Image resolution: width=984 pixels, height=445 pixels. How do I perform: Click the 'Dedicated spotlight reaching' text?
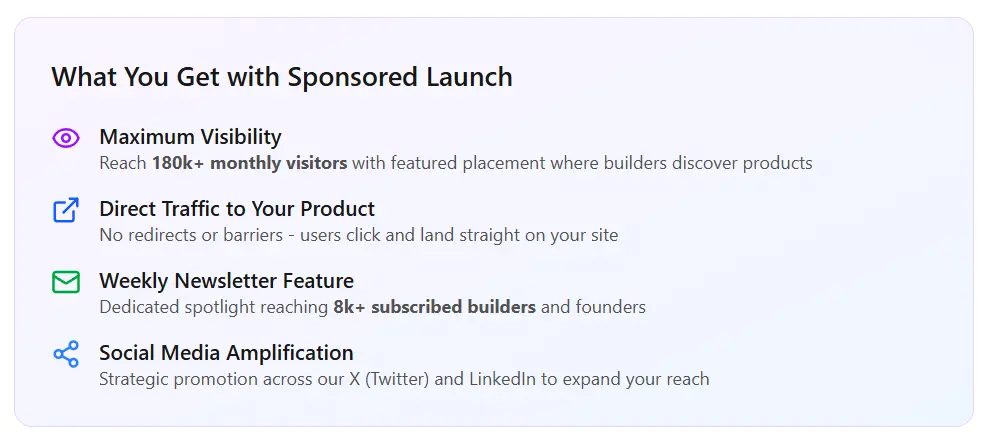click(213, 307)
